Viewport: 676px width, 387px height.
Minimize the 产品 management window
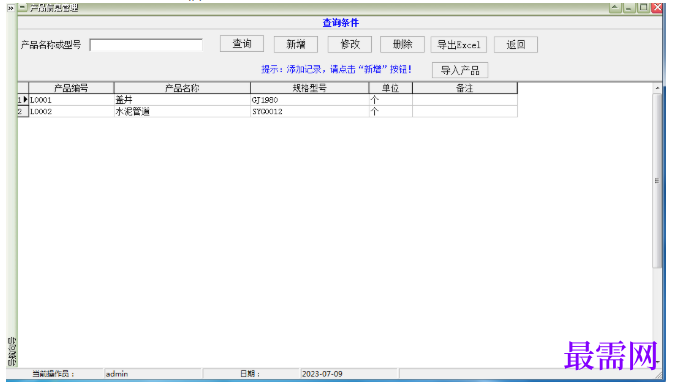[629, 7]
